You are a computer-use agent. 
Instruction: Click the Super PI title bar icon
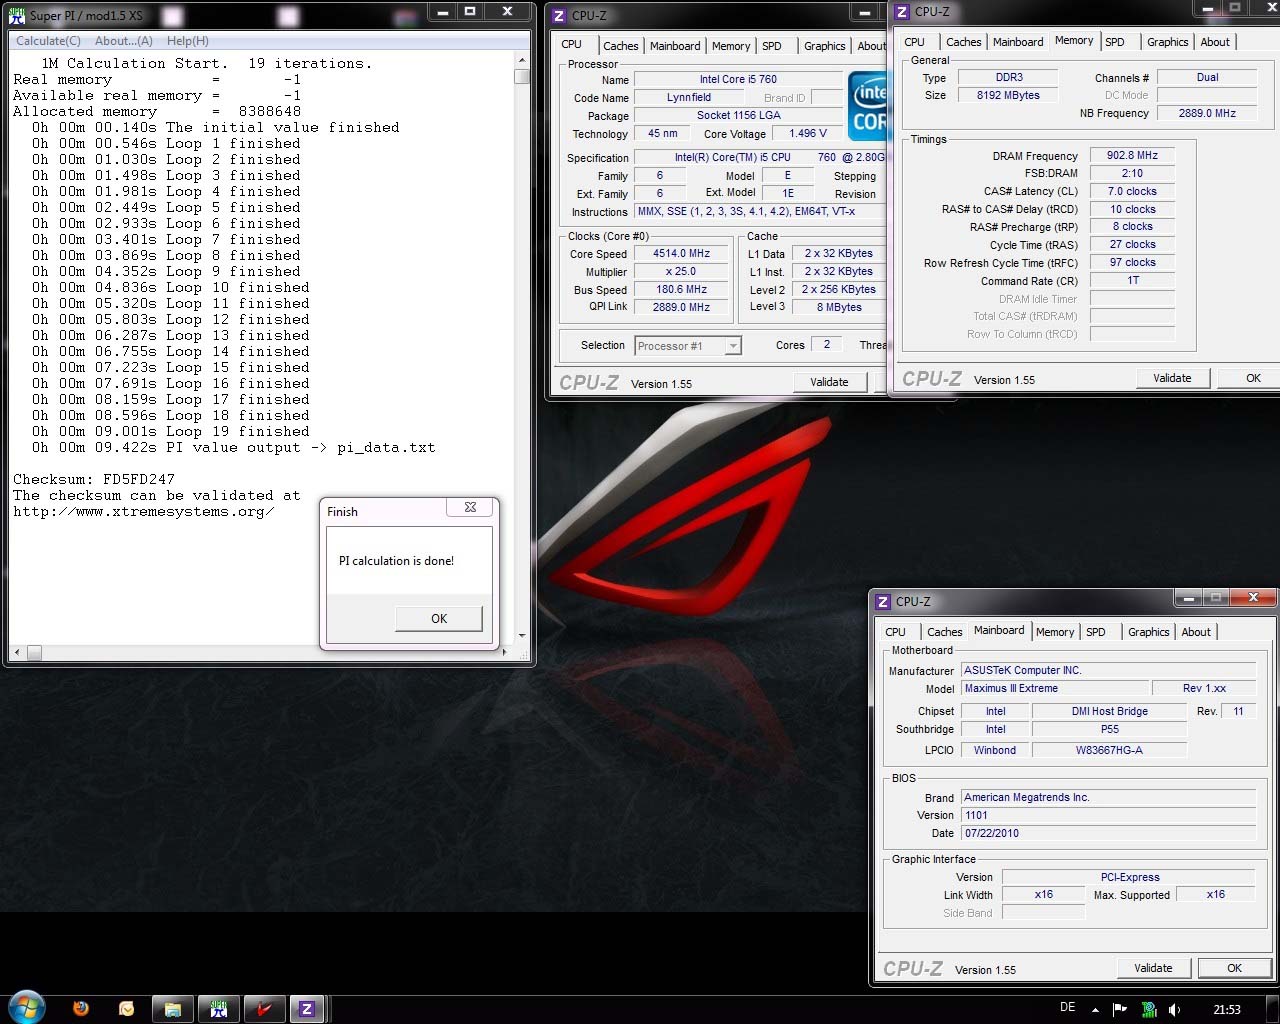17,15
